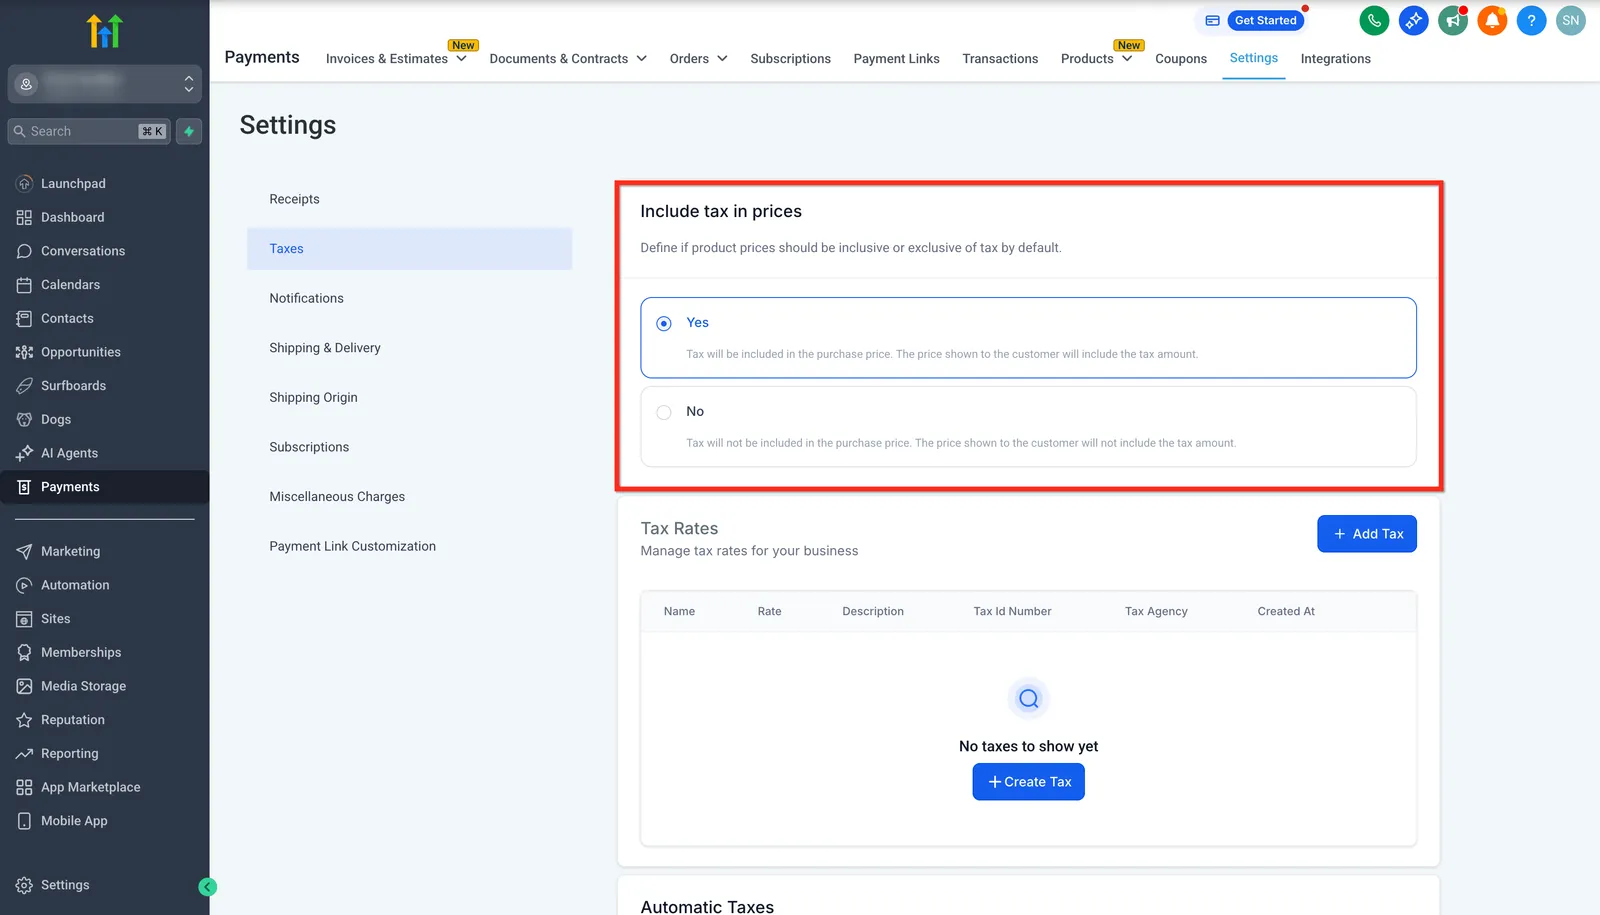The image size is (1600, 915).
Task: Open the Coupons tab
Action: click(1181, 59)
